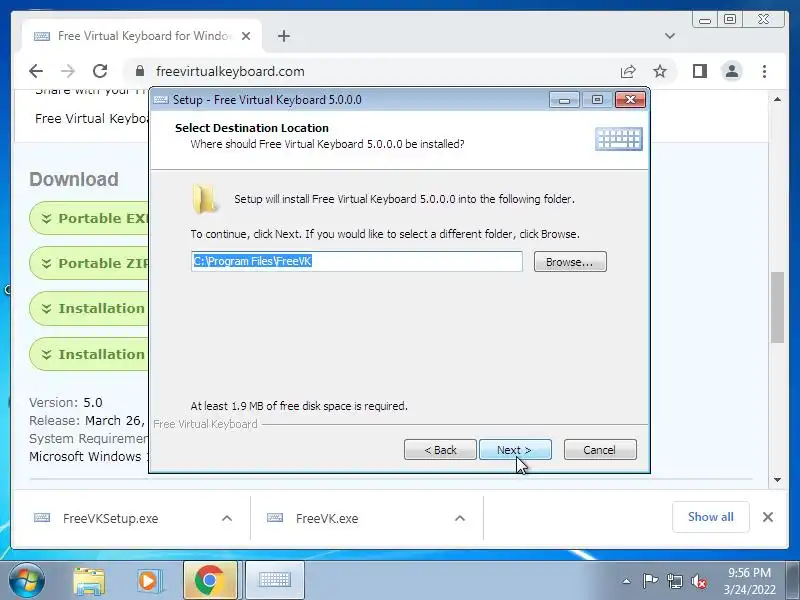Open the tab search dropdown chevron
Viewport: 800px width, 600px height.
[670, 36]
